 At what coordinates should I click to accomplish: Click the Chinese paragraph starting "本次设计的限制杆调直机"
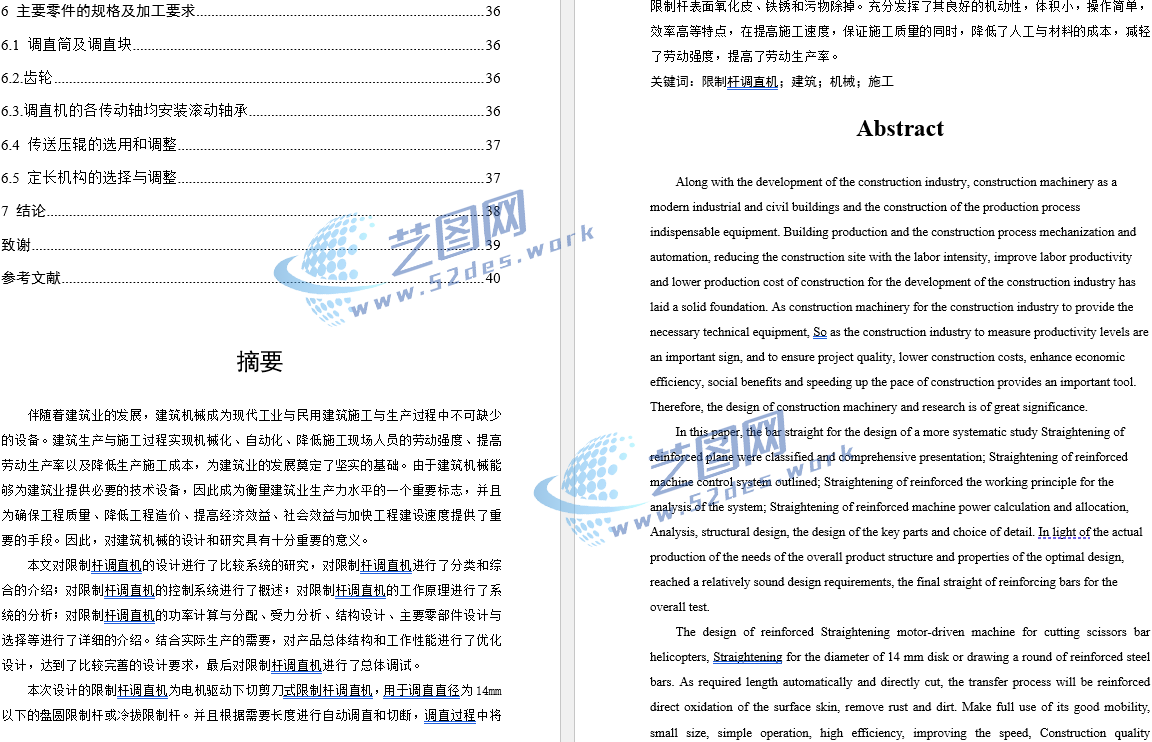click(251, 702)
